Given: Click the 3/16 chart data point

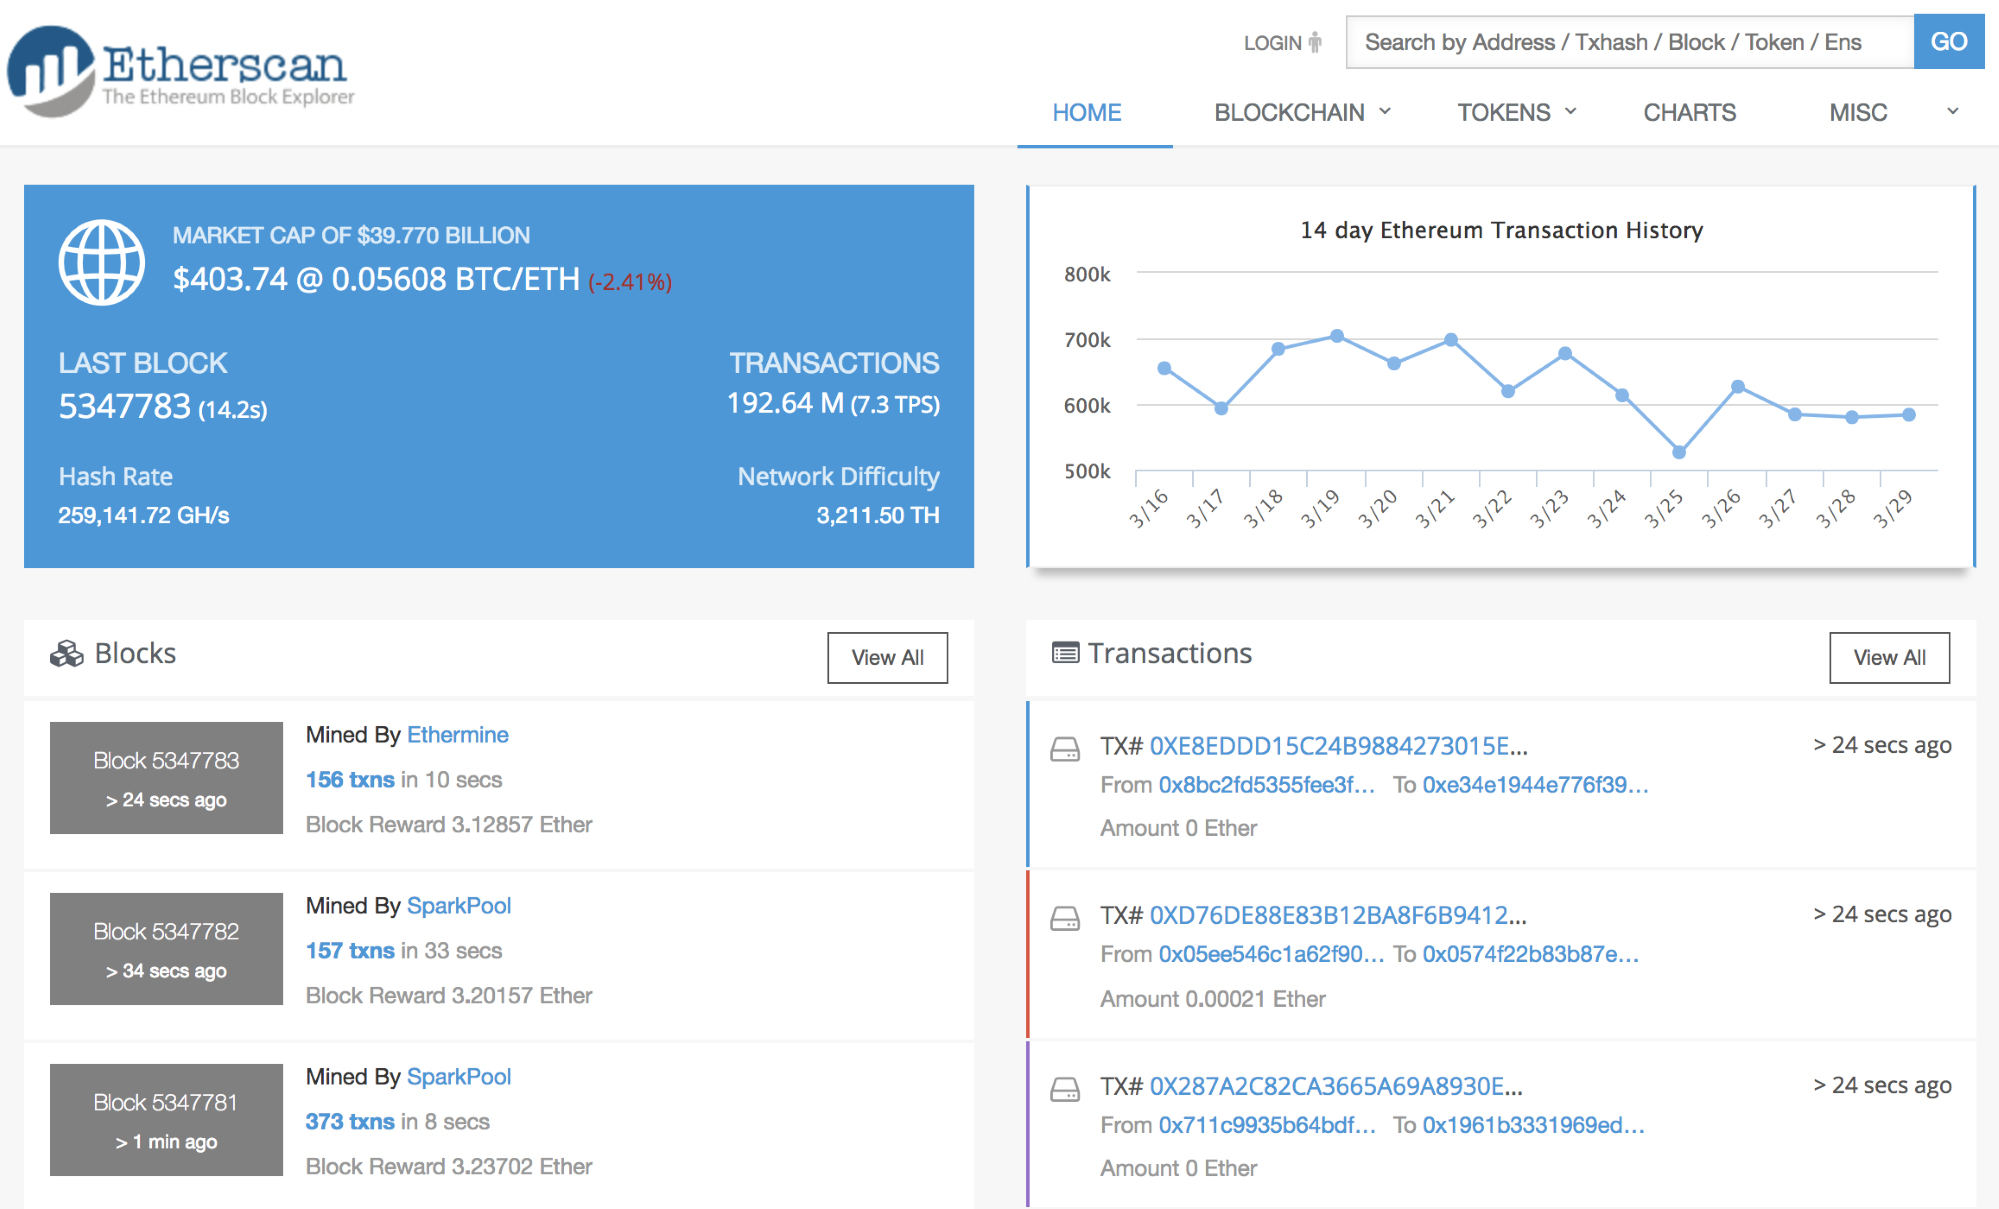Looking at the screenshot, I should click(x=1164, y=368).
